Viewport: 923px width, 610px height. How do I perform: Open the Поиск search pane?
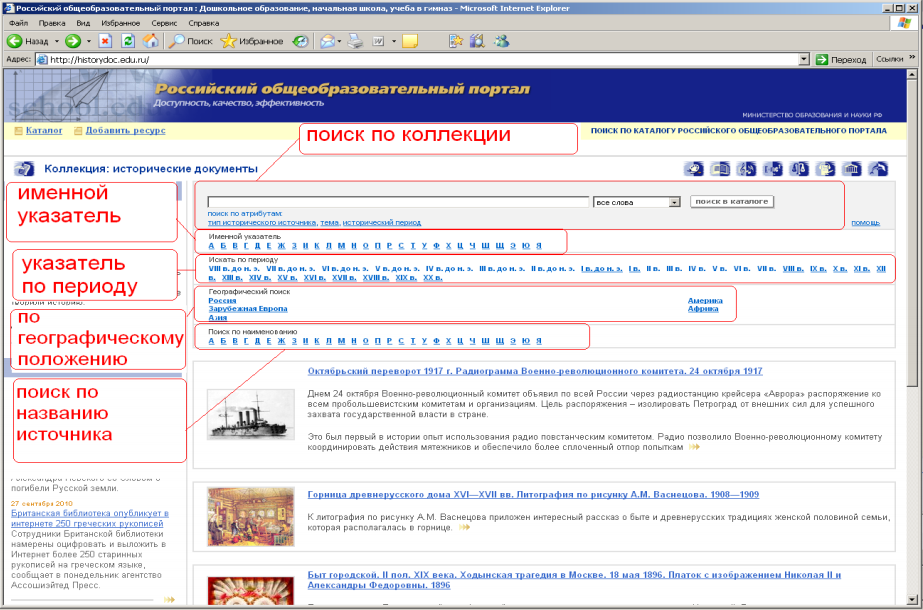coord(190,41)
